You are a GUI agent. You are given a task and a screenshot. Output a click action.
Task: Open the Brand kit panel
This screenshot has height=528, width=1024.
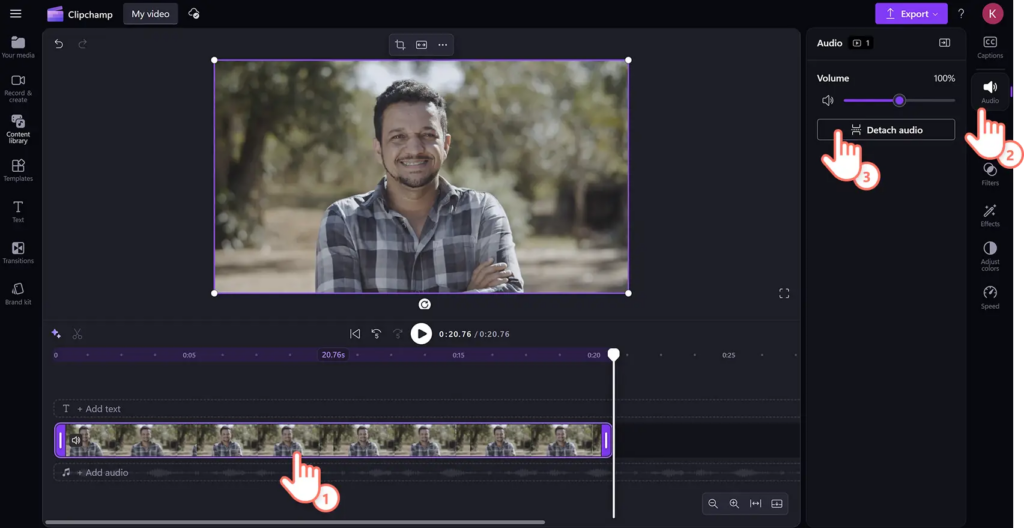click(x=18, y=293)
